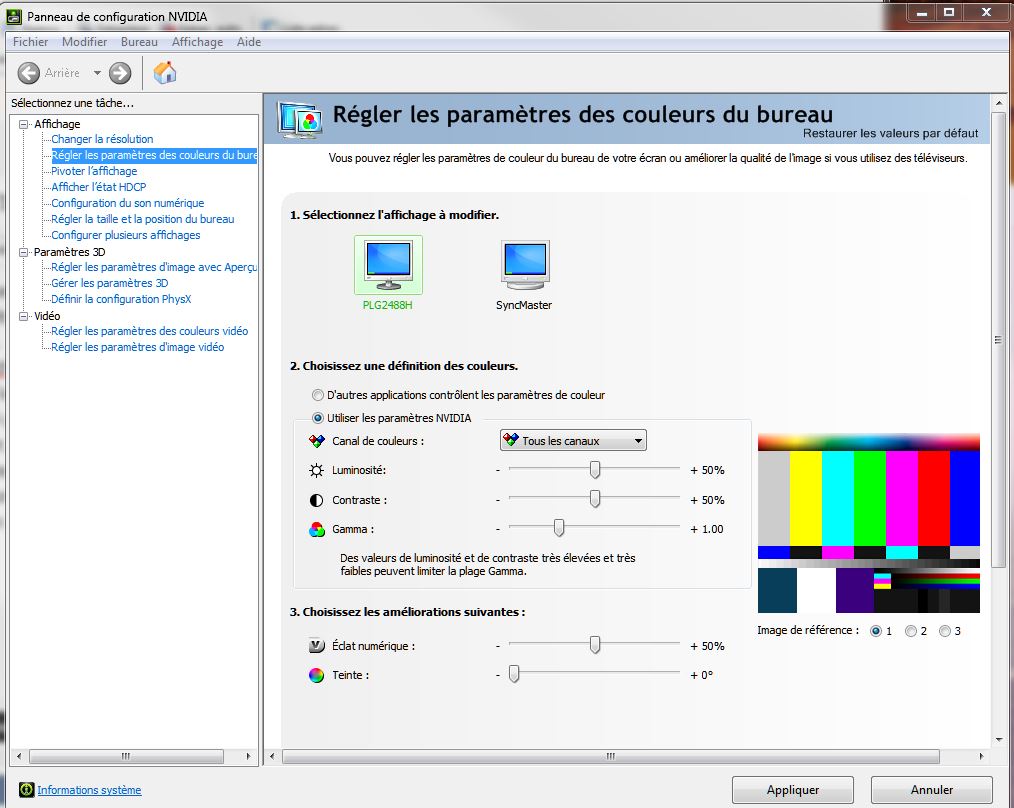1014x808 pixels.
Task: Open 'Changer la résolution' task
Action: 102,139
